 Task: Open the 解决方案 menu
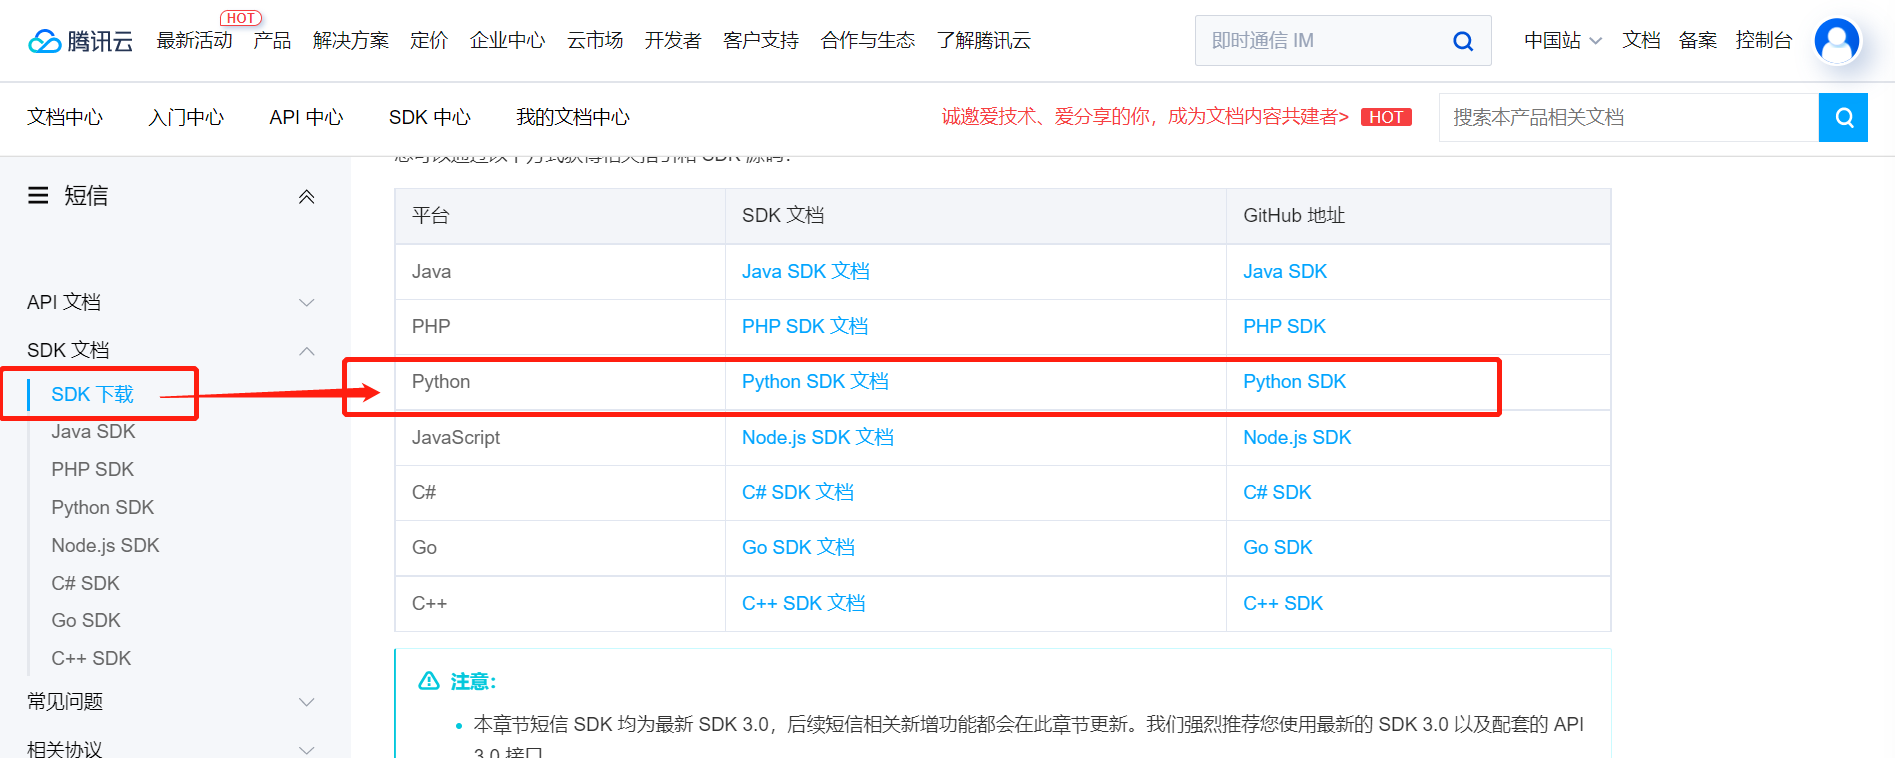click(351, 40)
